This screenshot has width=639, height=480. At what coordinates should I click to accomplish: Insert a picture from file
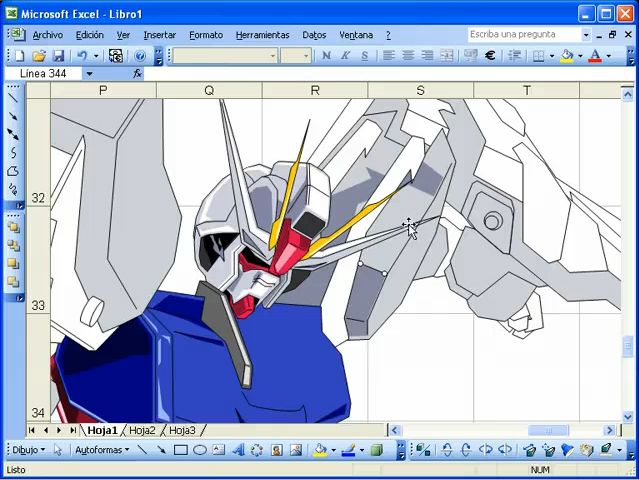click(x=296, y=450)
